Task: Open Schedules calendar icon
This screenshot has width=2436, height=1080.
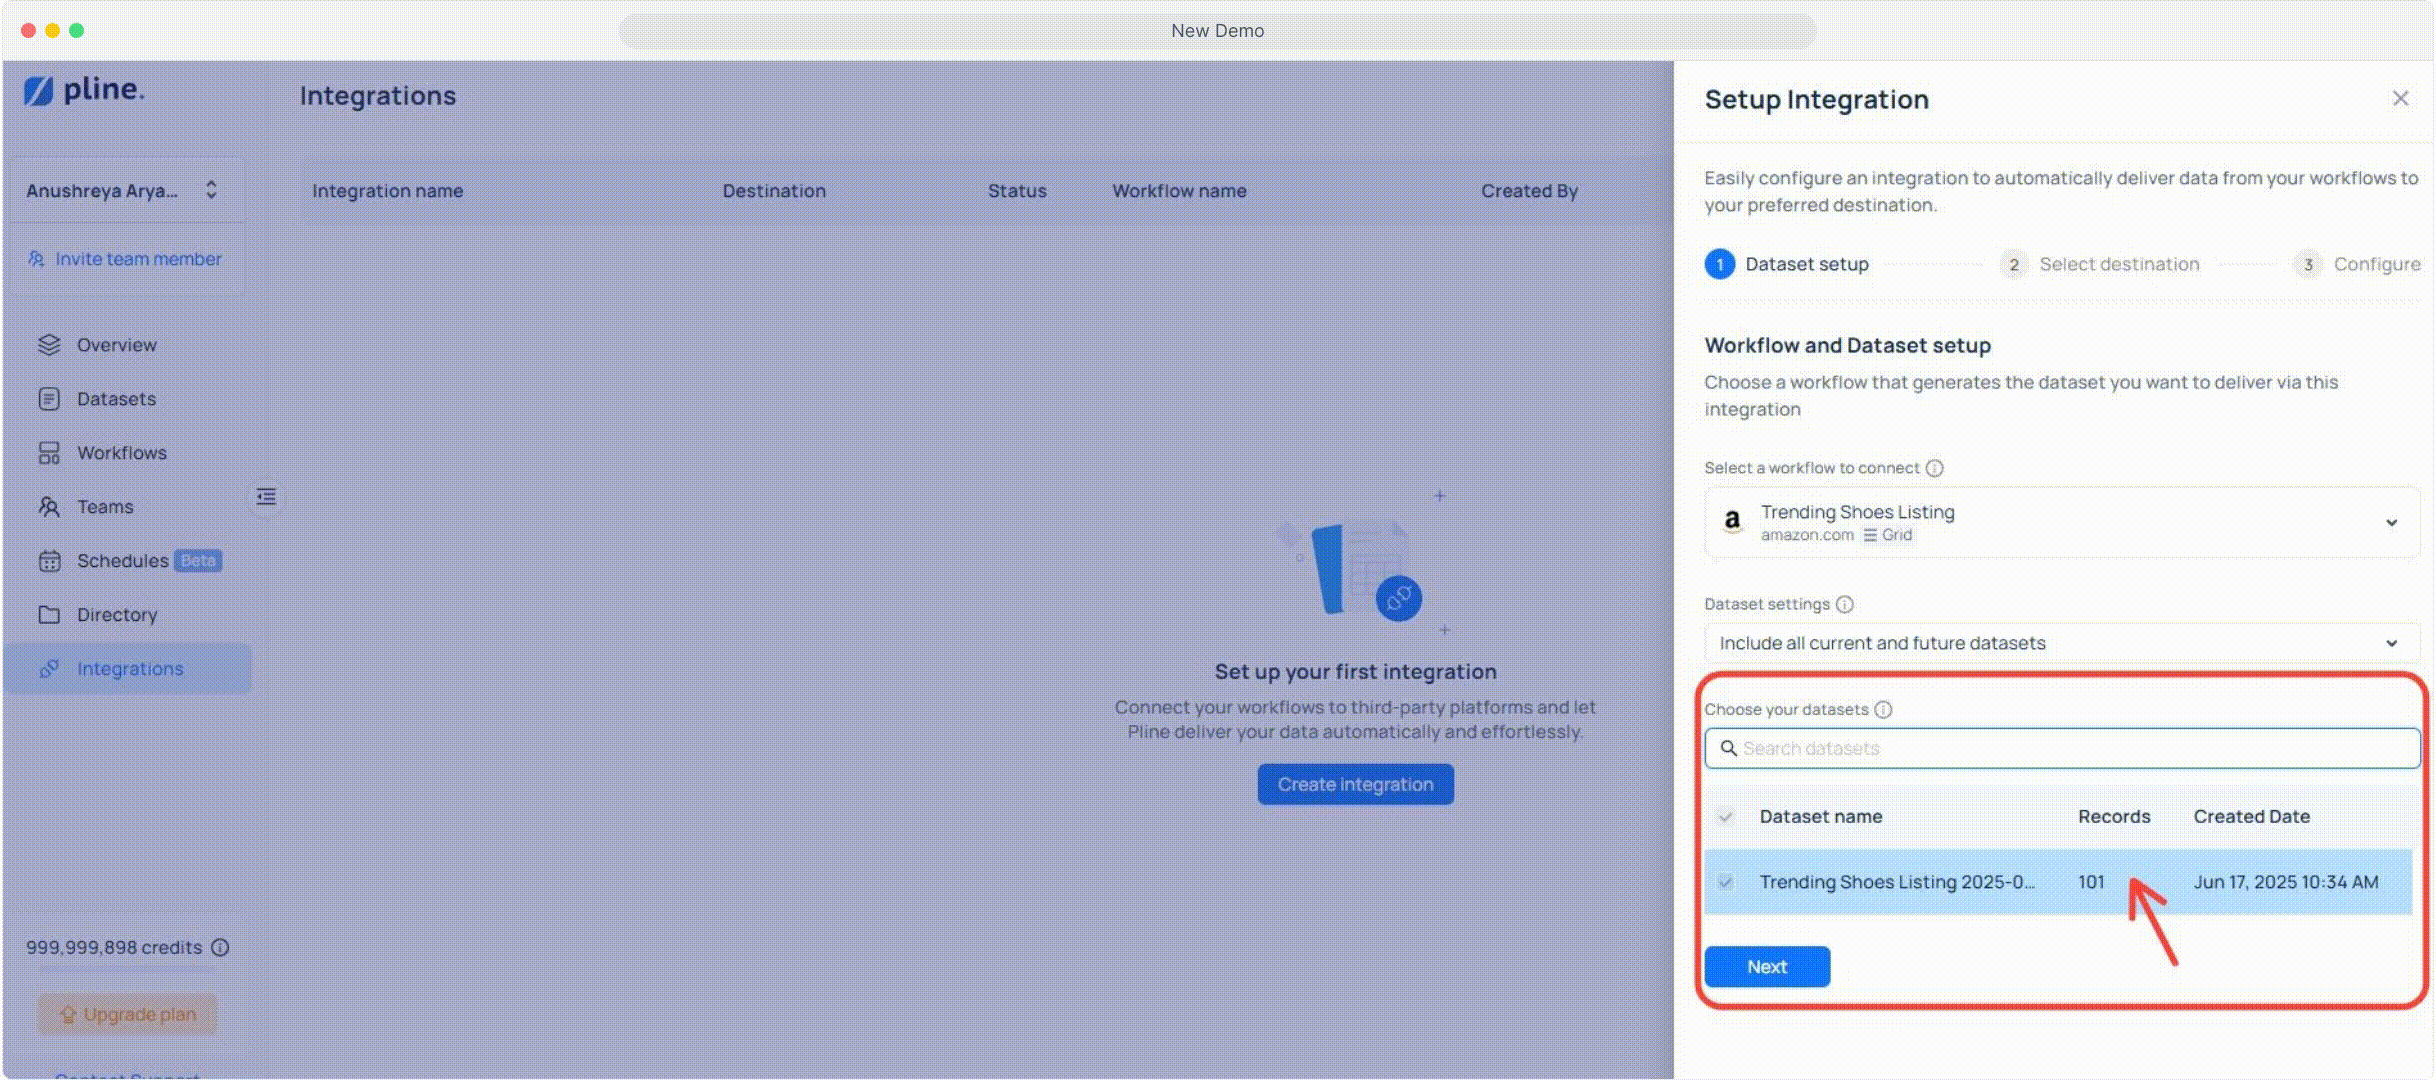Action: point(49,561)
